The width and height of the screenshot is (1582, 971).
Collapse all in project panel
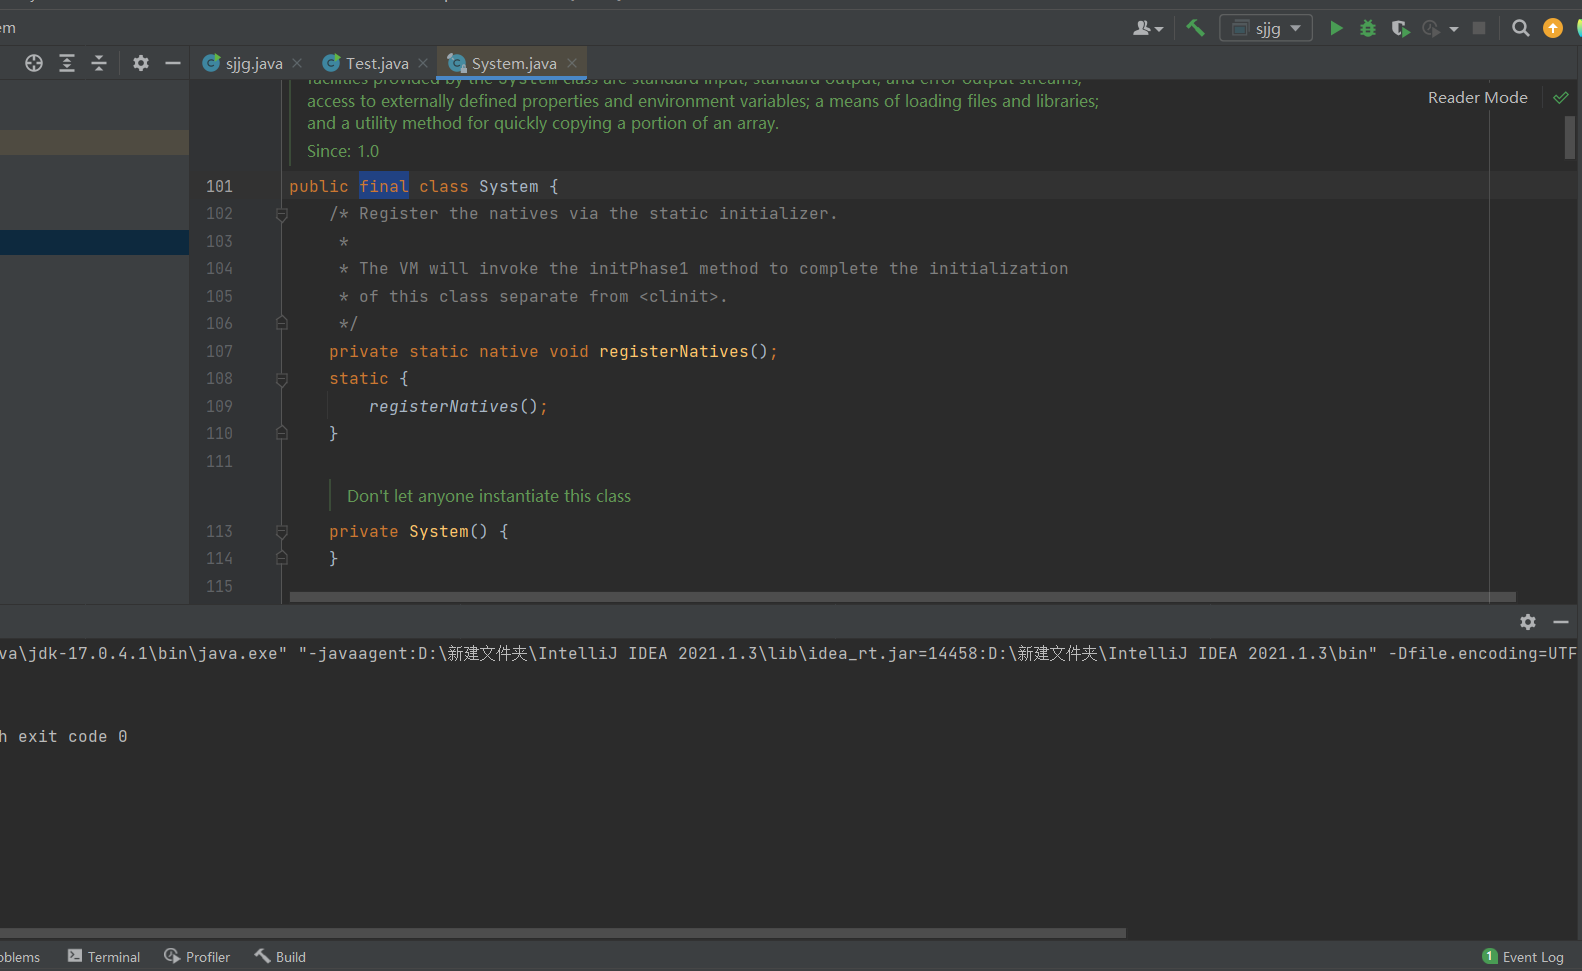tap(99, 63)
